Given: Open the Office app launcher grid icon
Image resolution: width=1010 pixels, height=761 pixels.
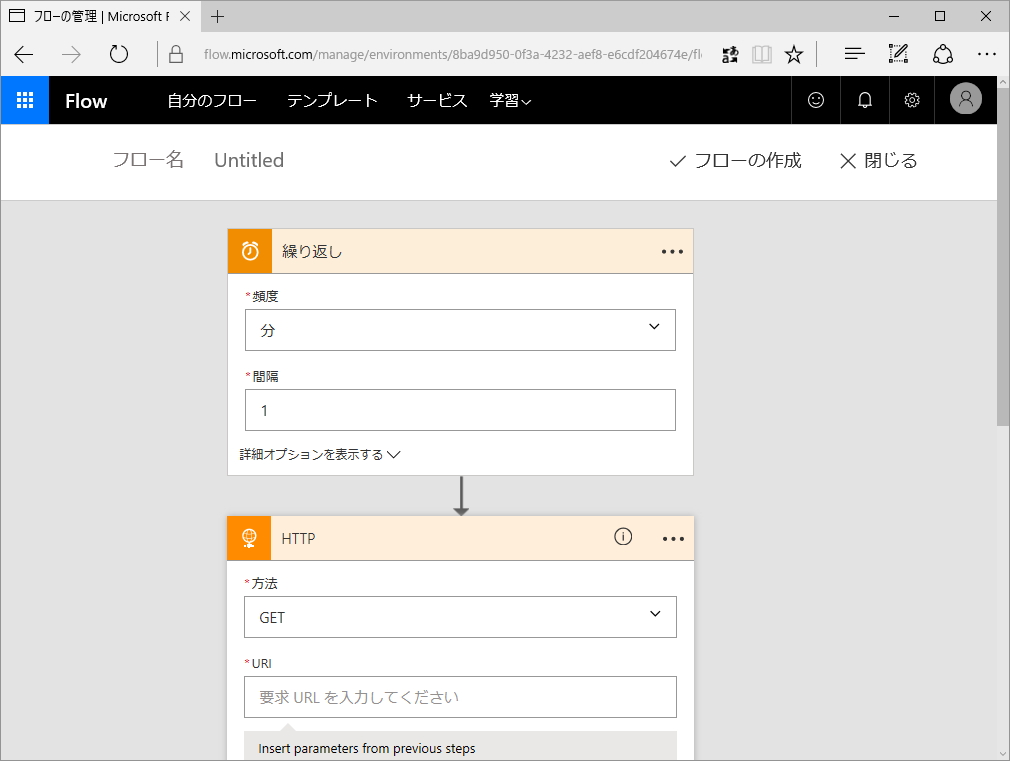Looking at the screenshot, I should (25, 100).
